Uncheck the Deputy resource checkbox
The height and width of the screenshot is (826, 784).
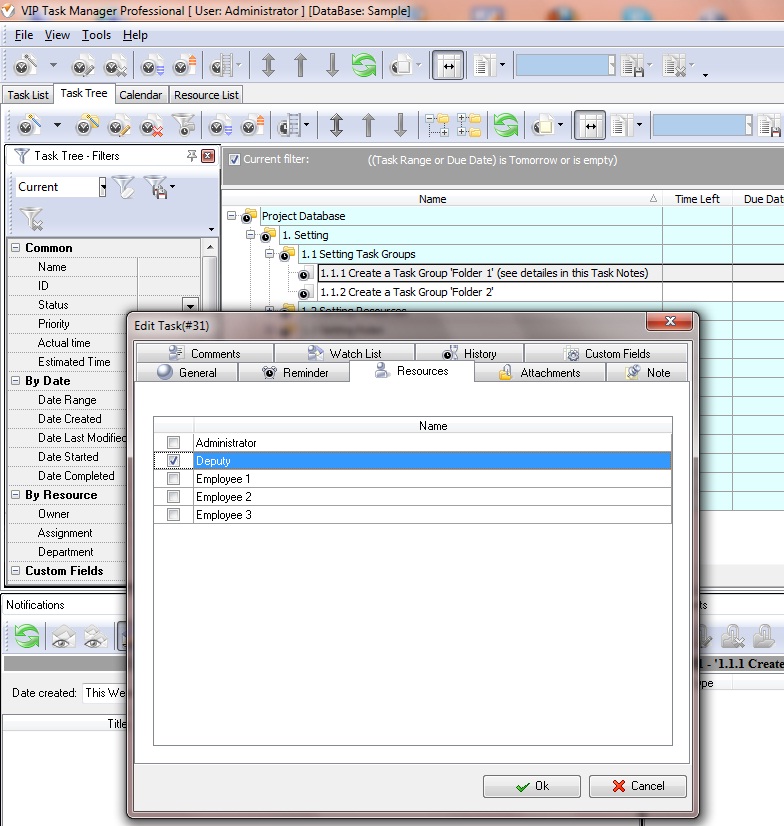[x=174, y=461]
